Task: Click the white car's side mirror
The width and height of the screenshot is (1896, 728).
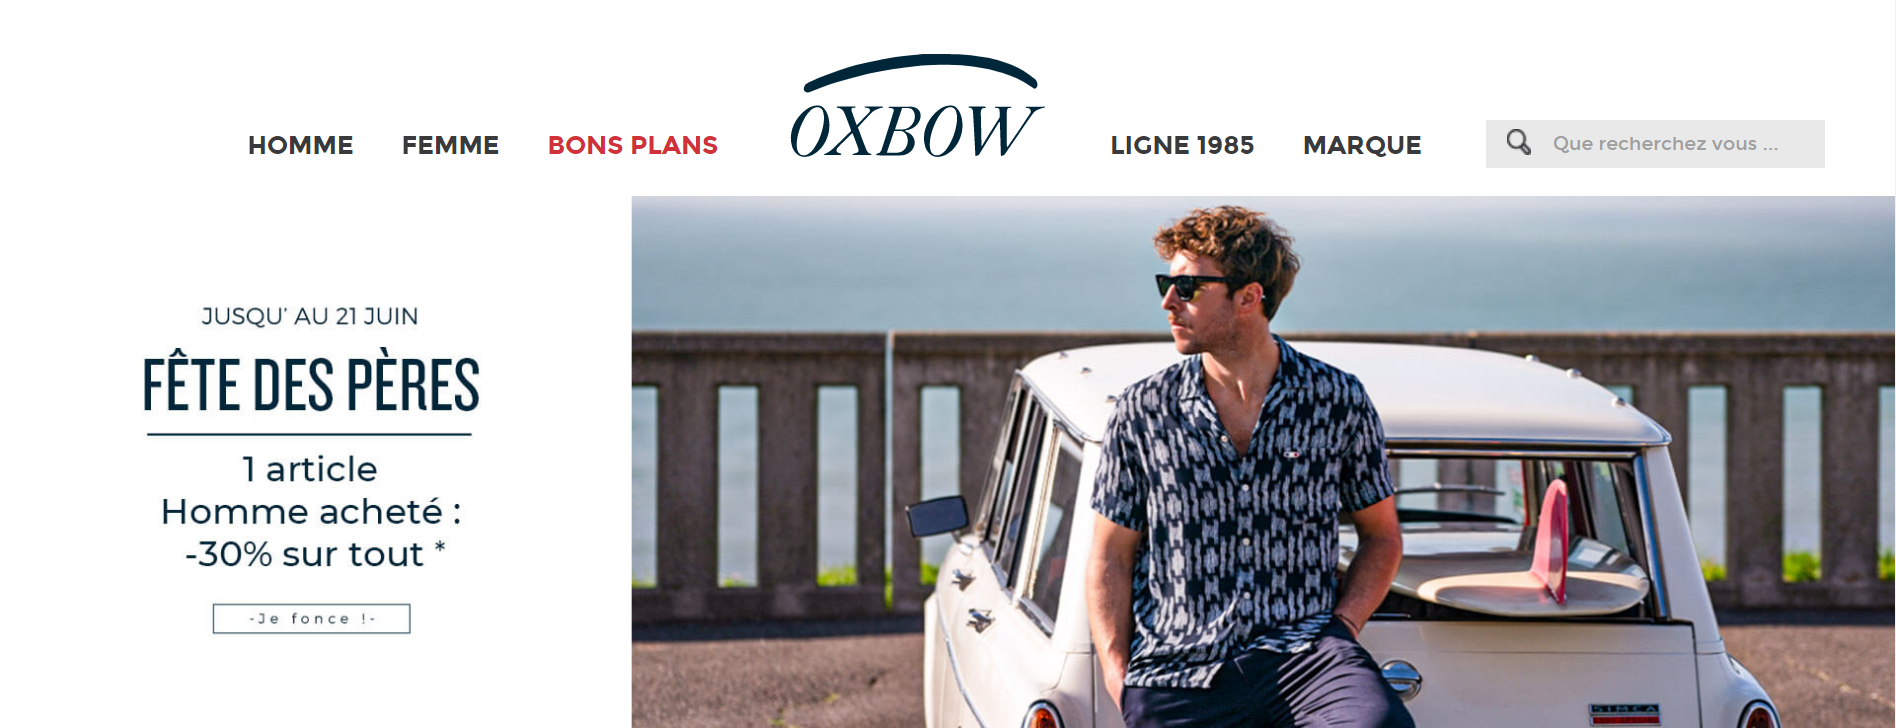Action: coord(937,516)
